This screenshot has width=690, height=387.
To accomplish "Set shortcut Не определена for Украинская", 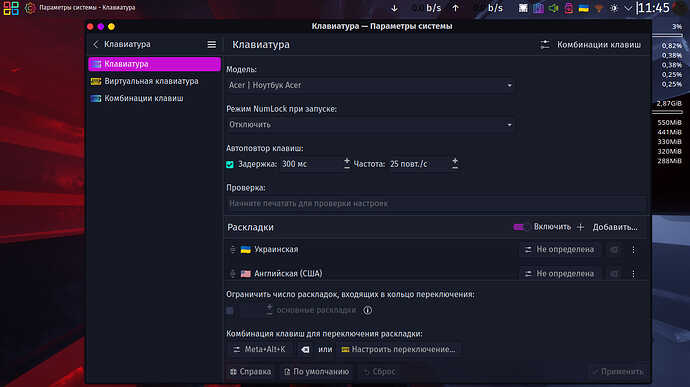I will [x=559, y=250].
